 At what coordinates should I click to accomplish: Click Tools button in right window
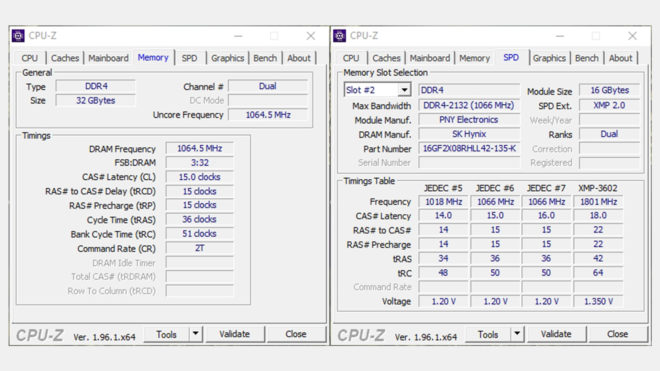[x=488, y=334]
